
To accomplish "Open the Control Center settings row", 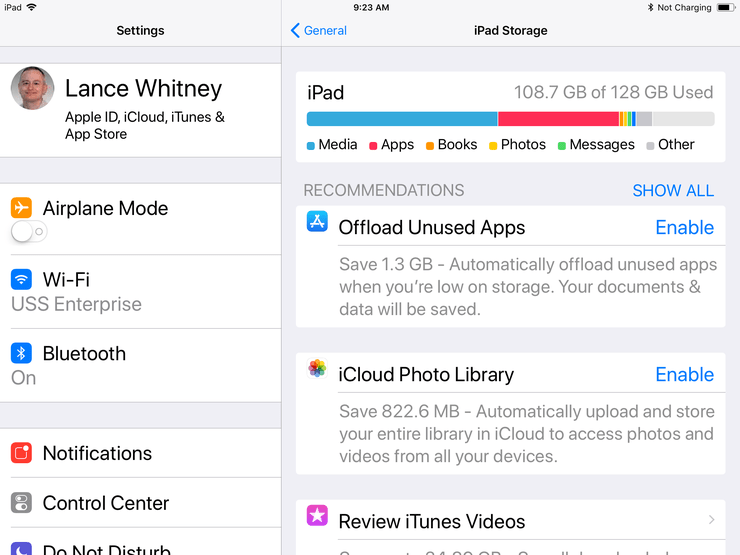I will [141, 503].
